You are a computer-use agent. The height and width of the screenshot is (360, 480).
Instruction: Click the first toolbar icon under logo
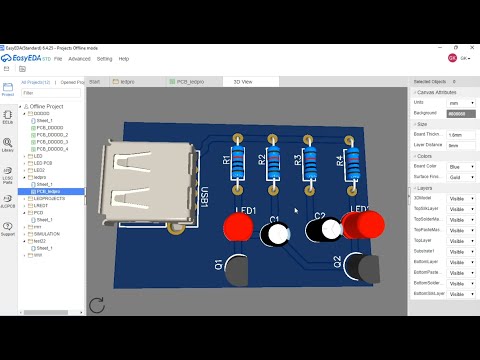tap(6, 69)
